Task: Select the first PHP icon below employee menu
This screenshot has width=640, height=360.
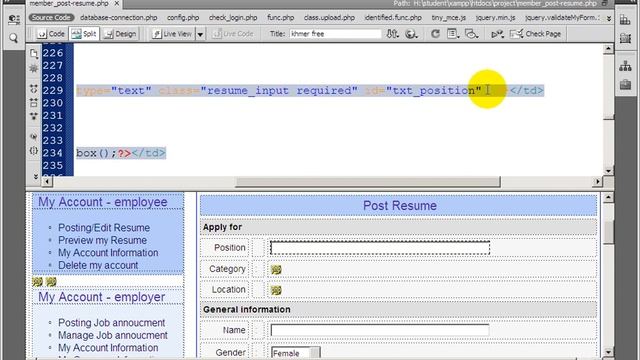Action: pos(38,282)
